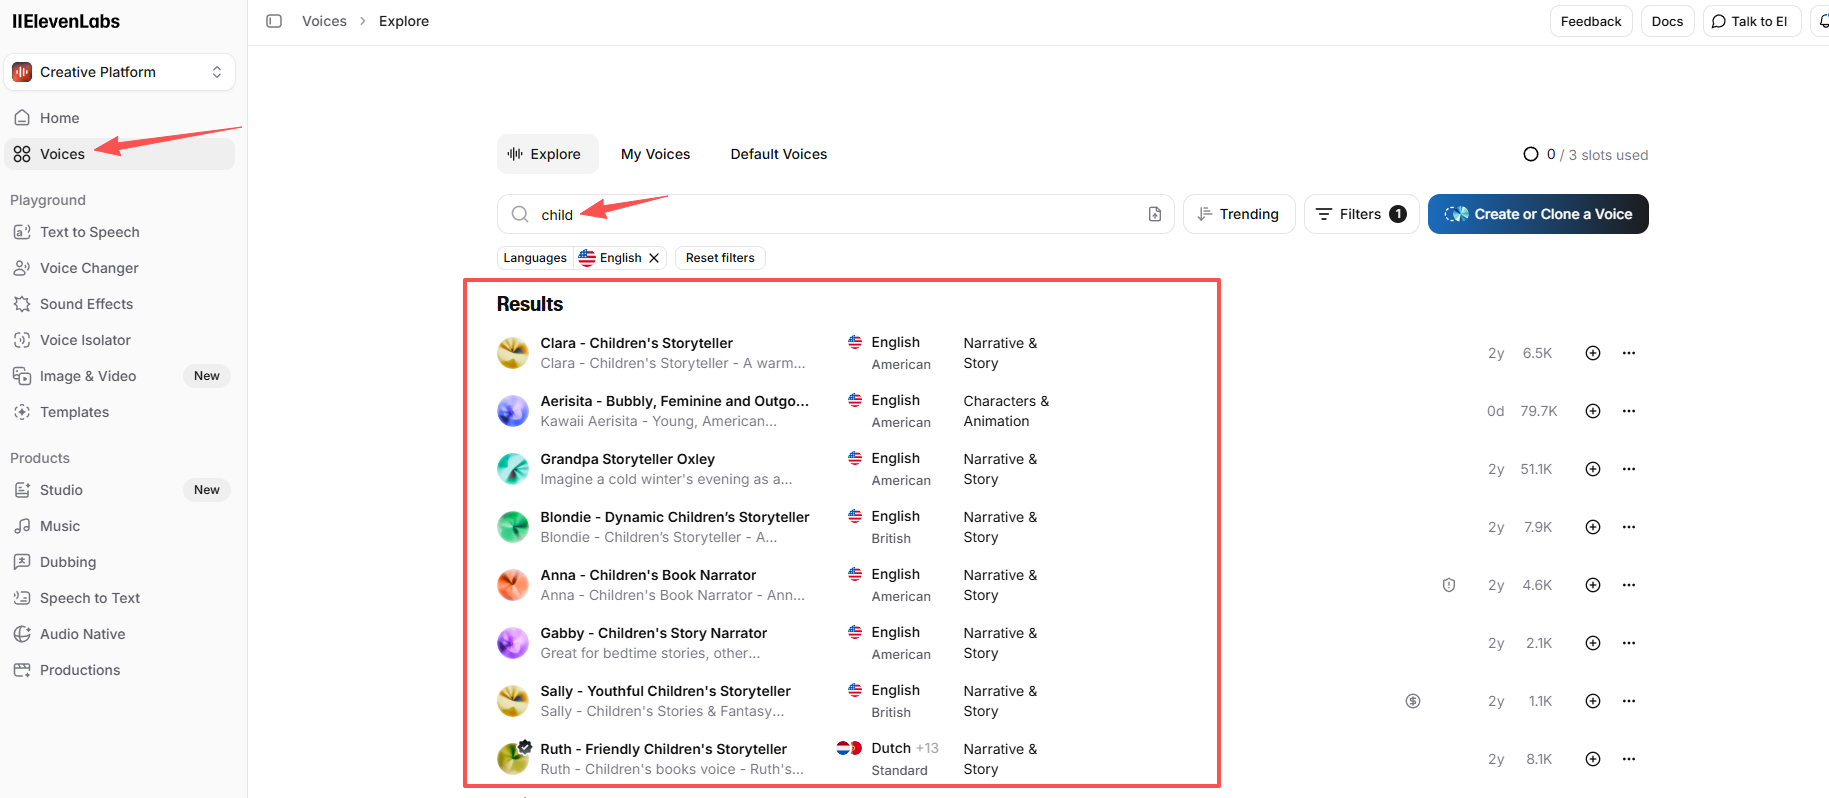
Task: Switch to Default Voices tab
Action: (x=778, y=154)
